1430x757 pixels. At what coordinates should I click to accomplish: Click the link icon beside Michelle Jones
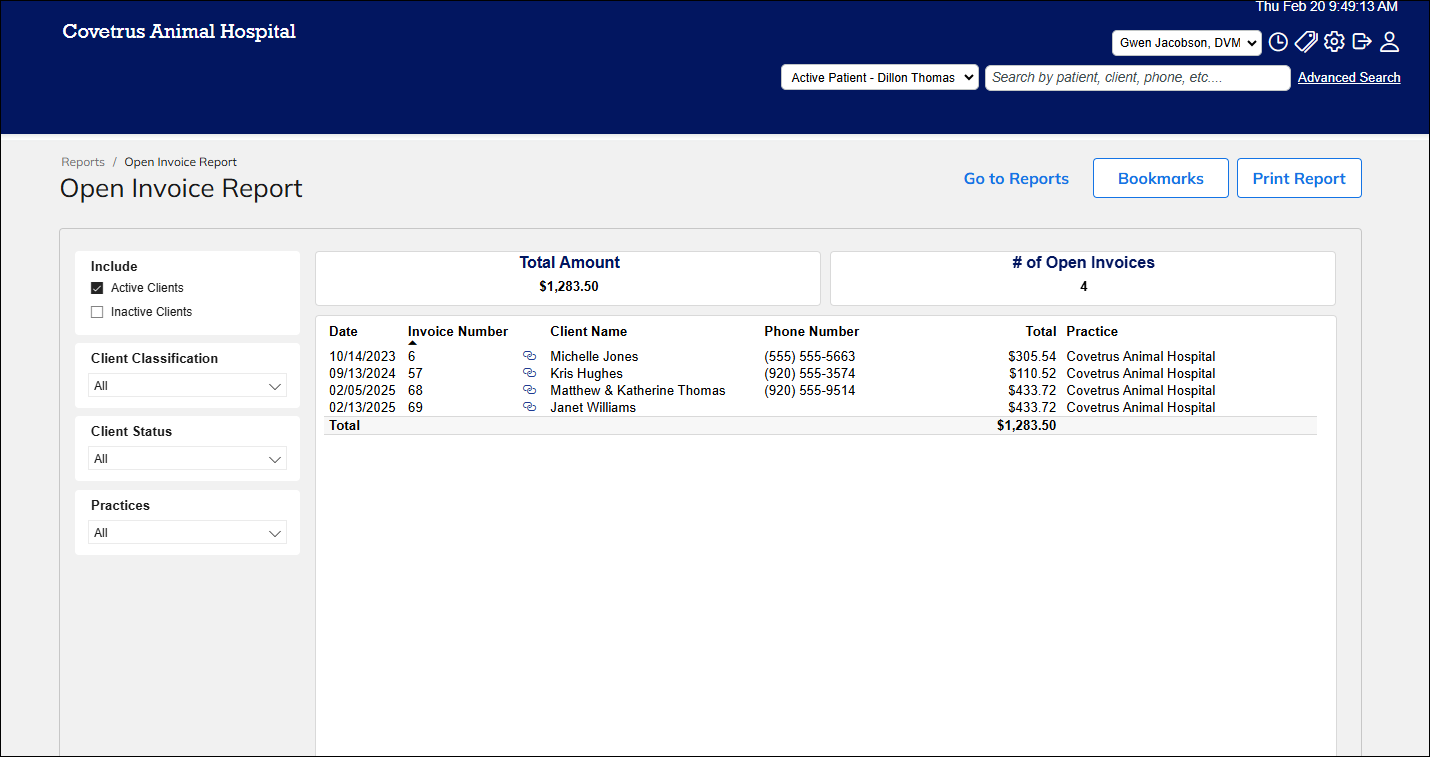(x=530, y=356)
